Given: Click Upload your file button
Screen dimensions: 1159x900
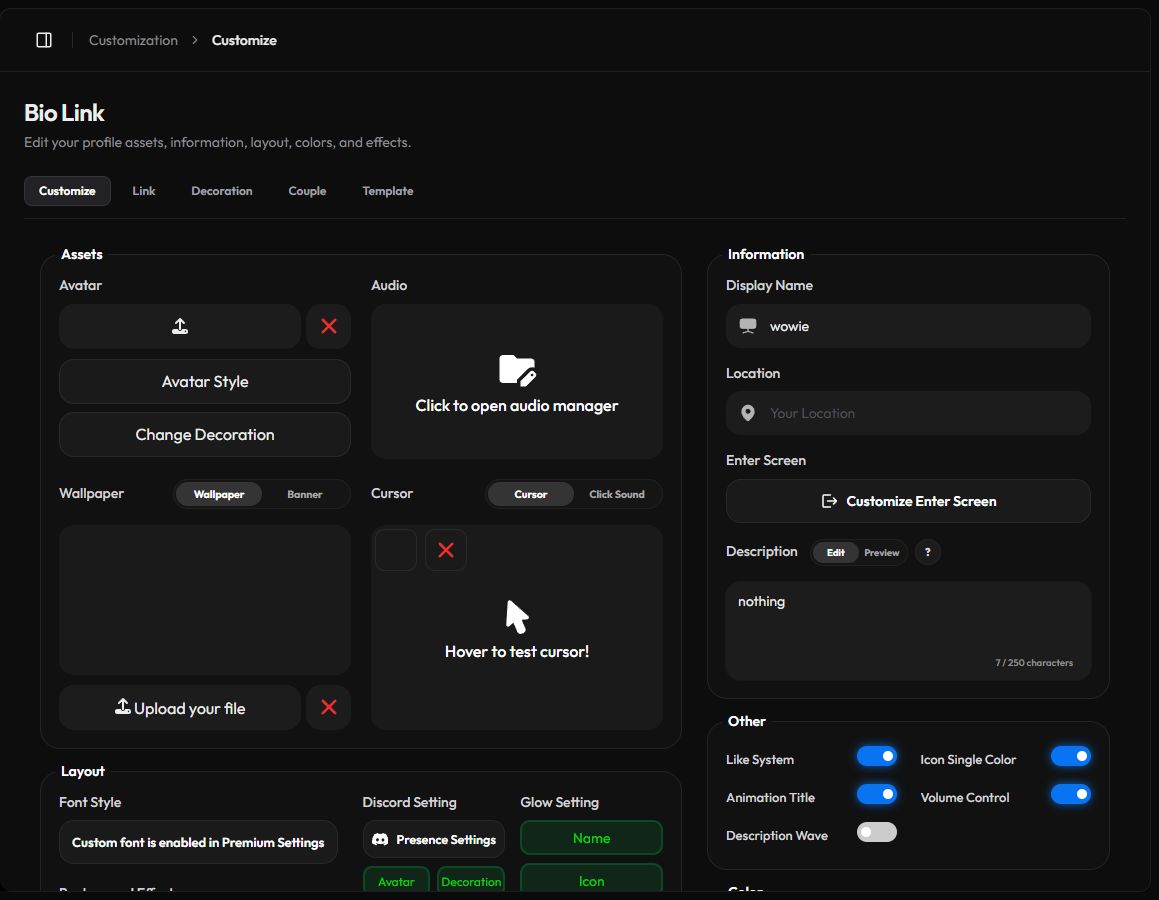Looking at the screenshot, I should tap(180, 707).
